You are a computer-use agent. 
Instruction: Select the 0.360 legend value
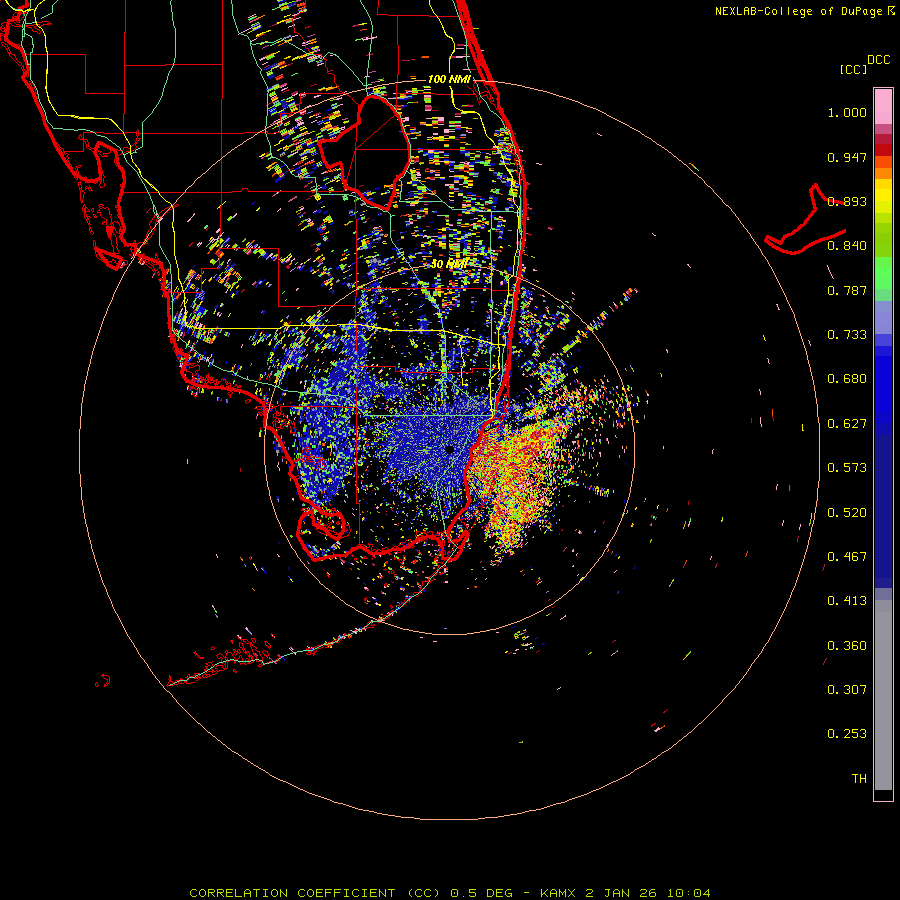(847, 646)
